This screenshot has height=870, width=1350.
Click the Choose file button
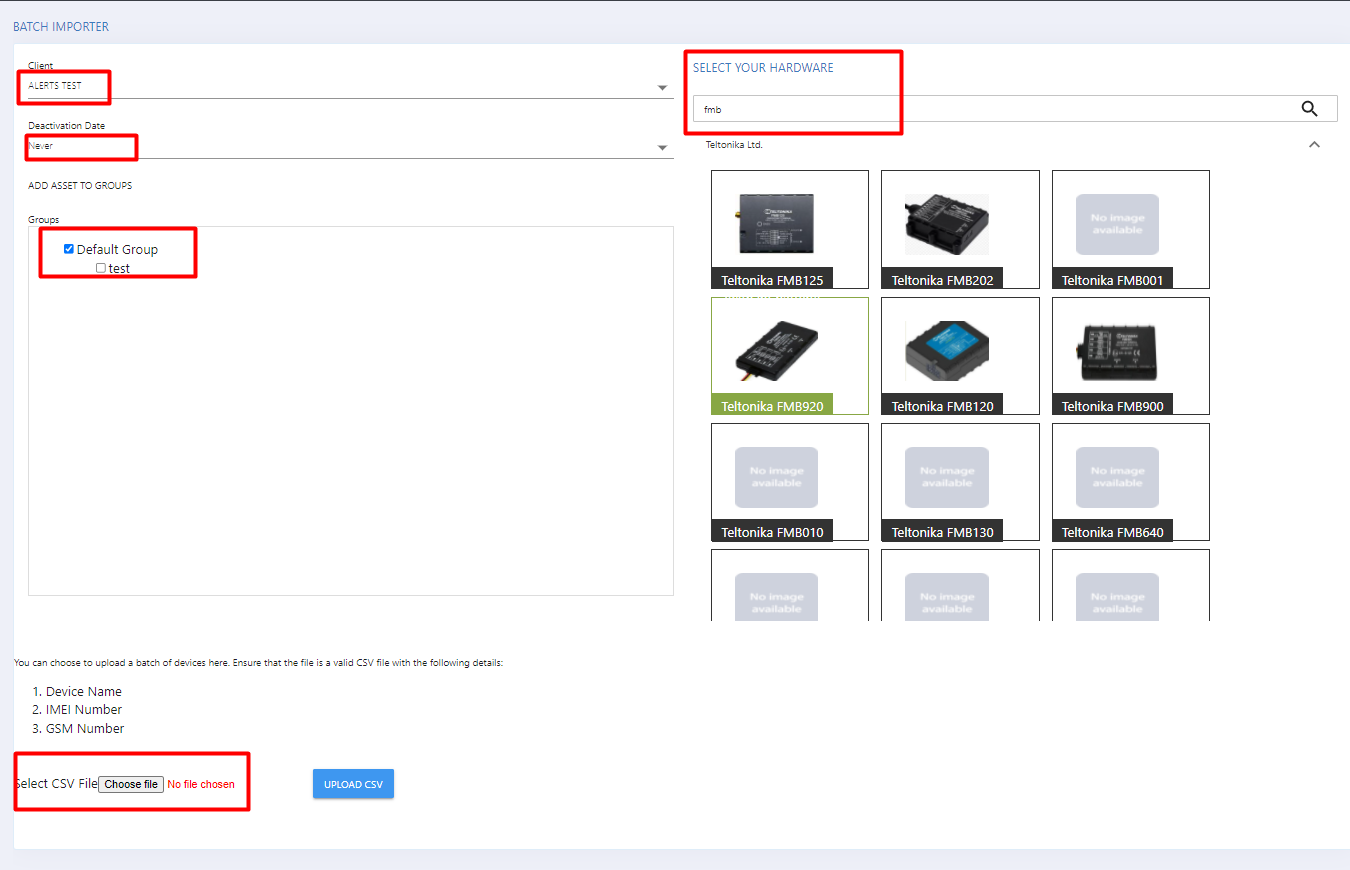click(131, 785)
